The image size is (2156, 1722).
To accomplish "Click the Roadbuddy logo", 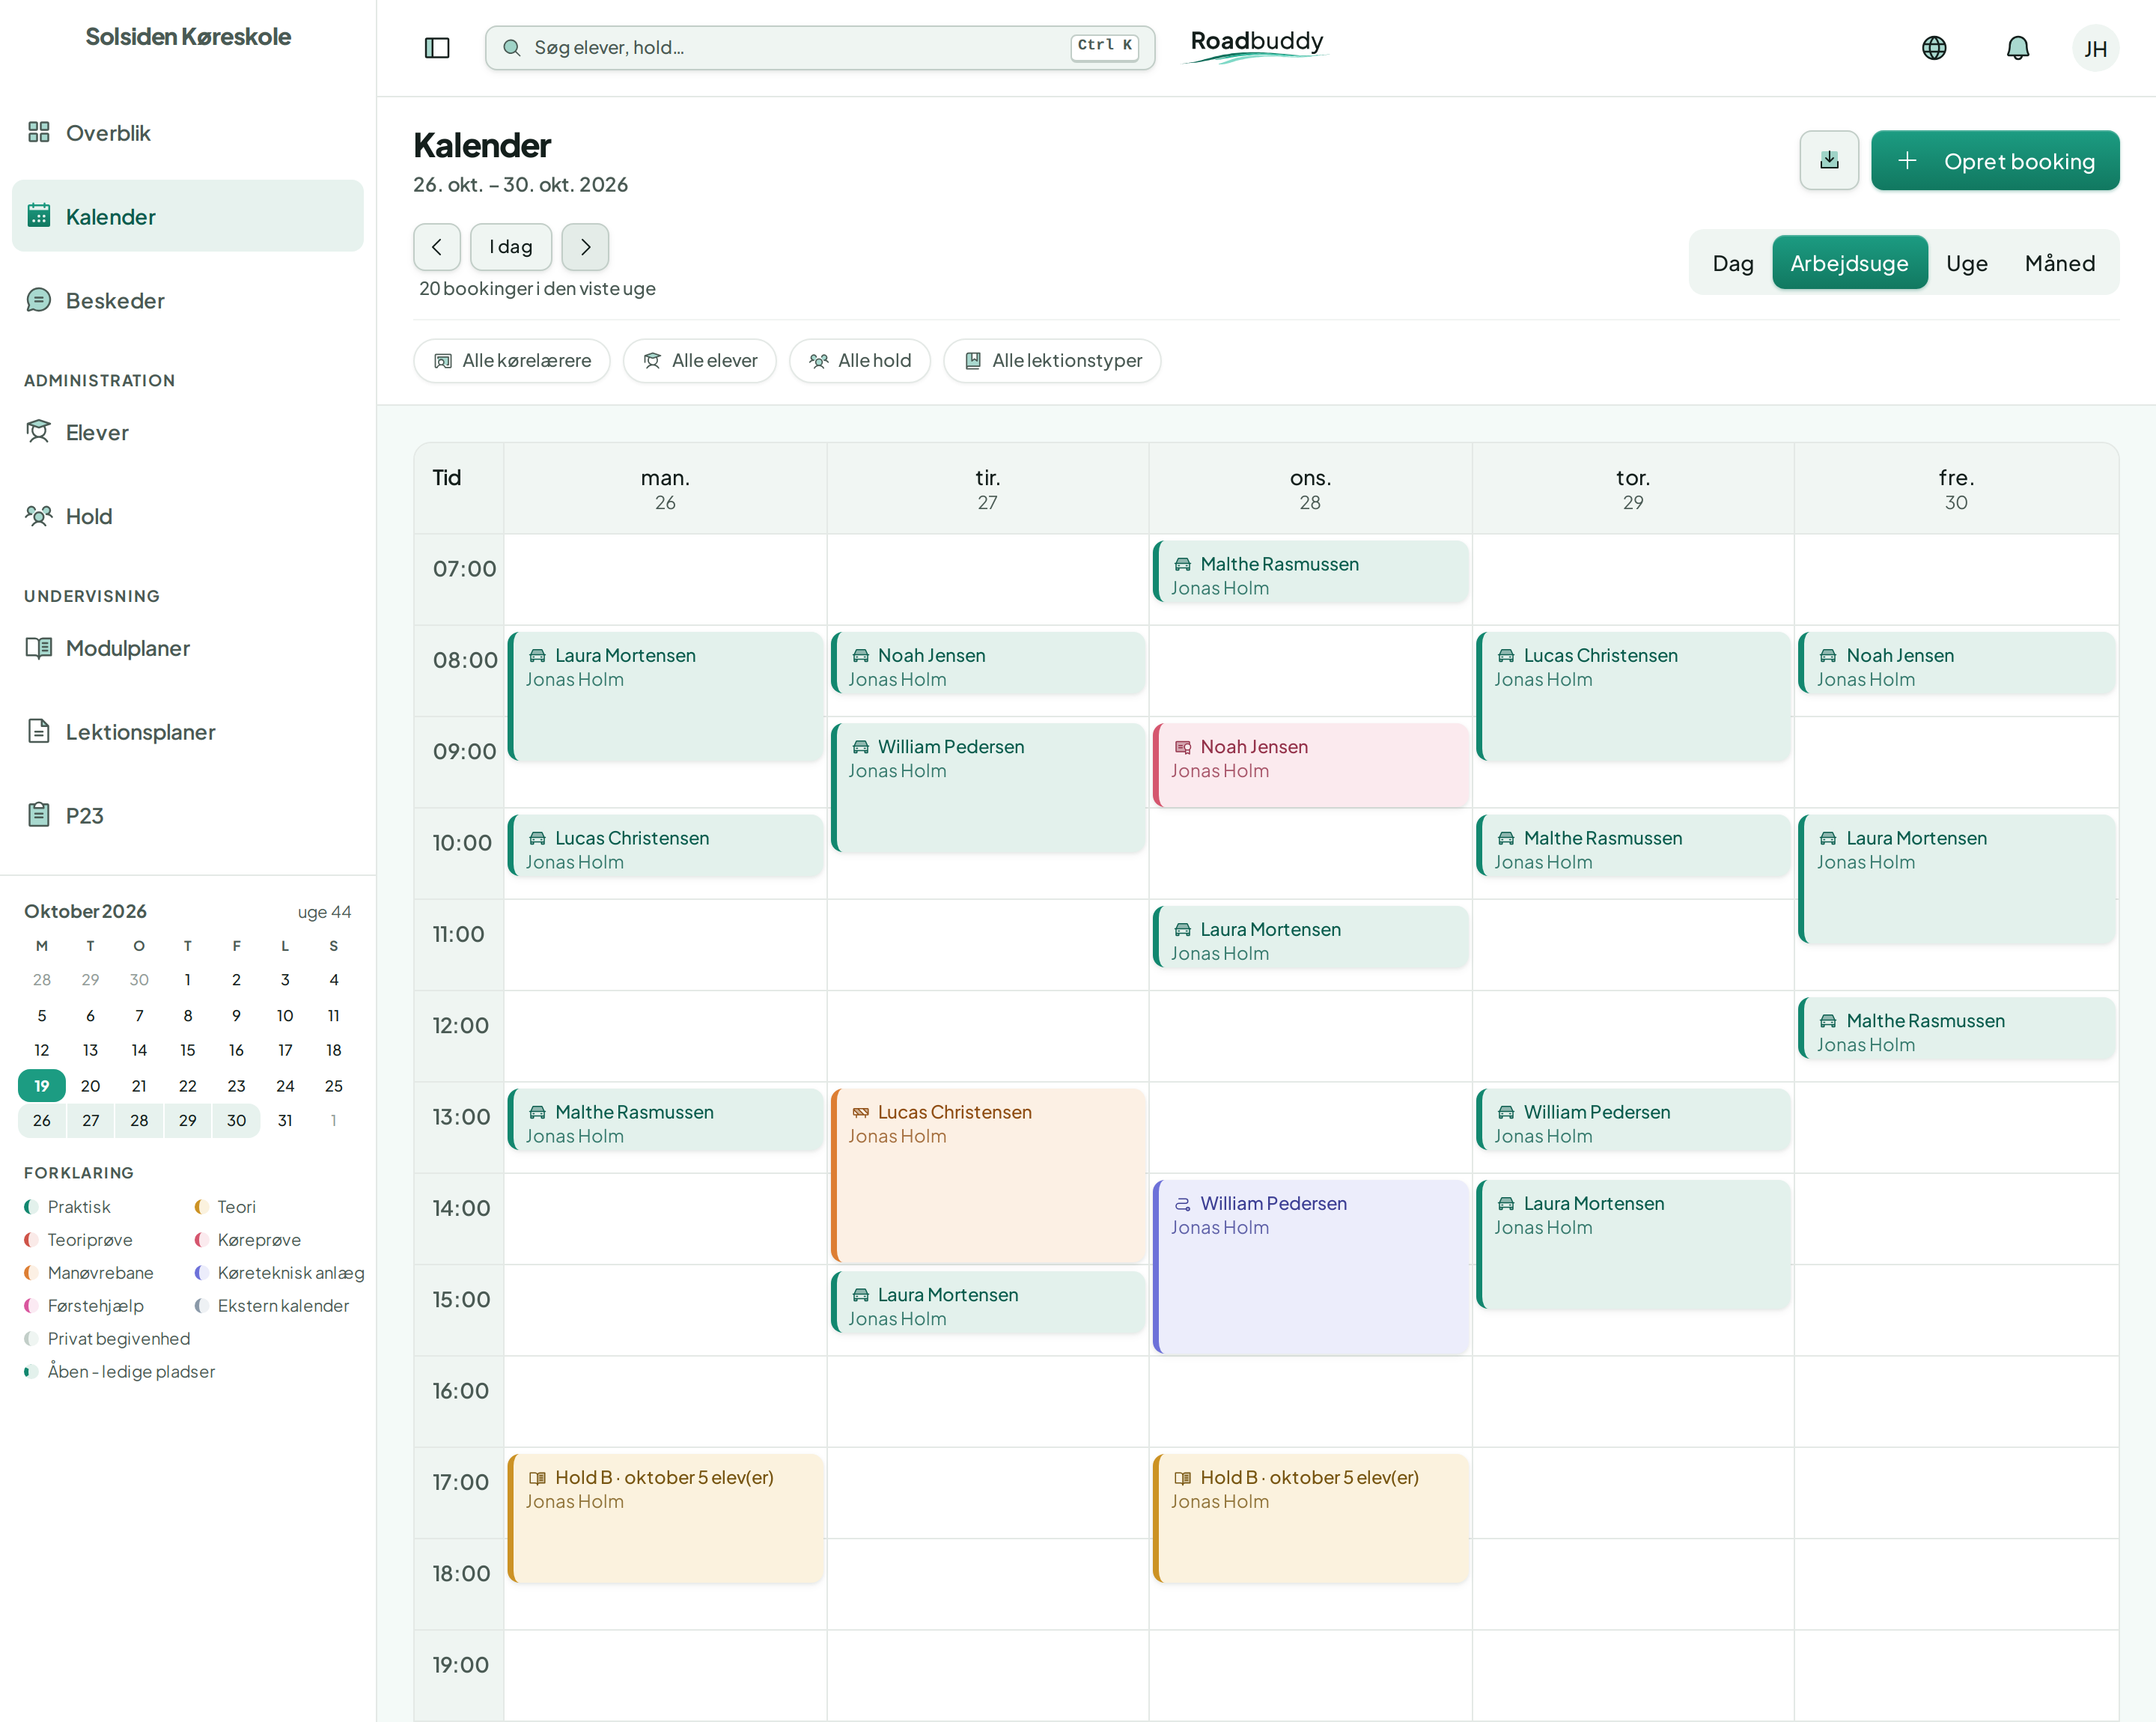I will pos(1256,46).
